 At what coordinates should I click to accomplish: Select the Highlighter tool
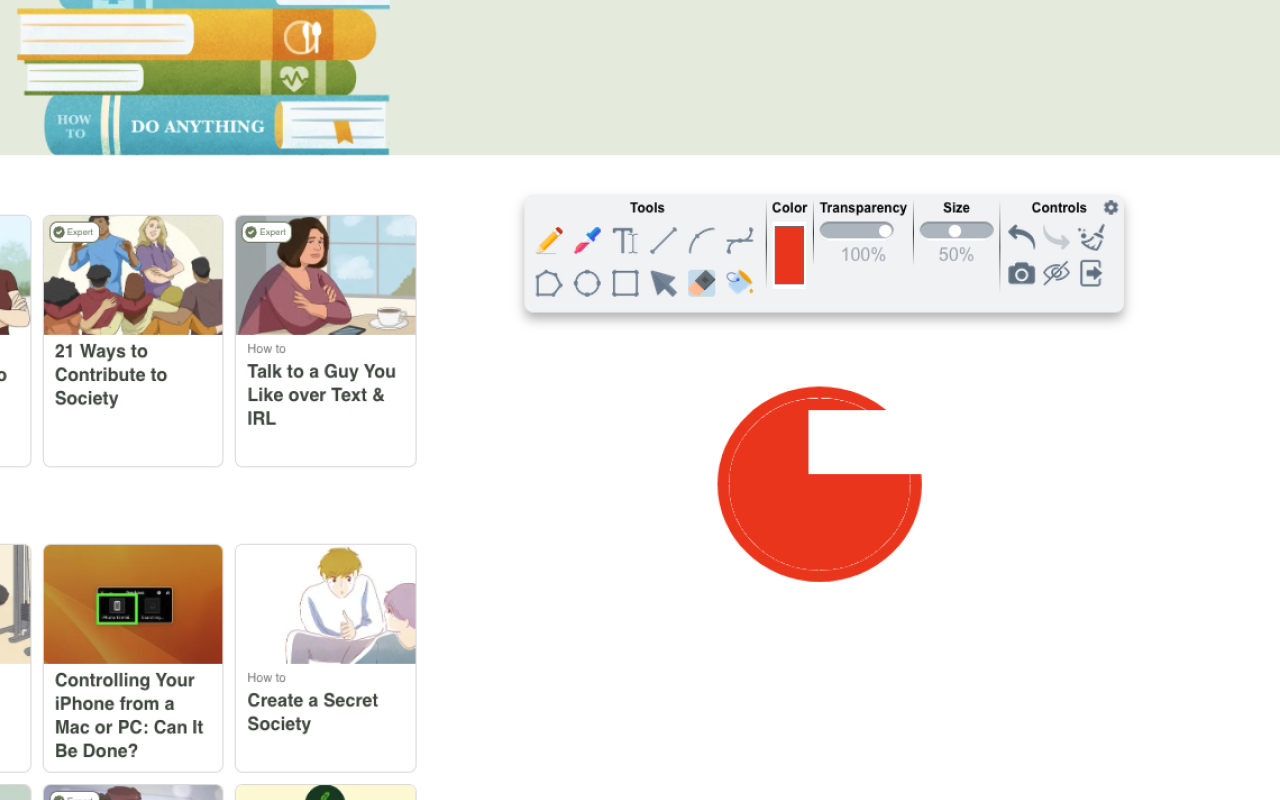coord(587,241)
